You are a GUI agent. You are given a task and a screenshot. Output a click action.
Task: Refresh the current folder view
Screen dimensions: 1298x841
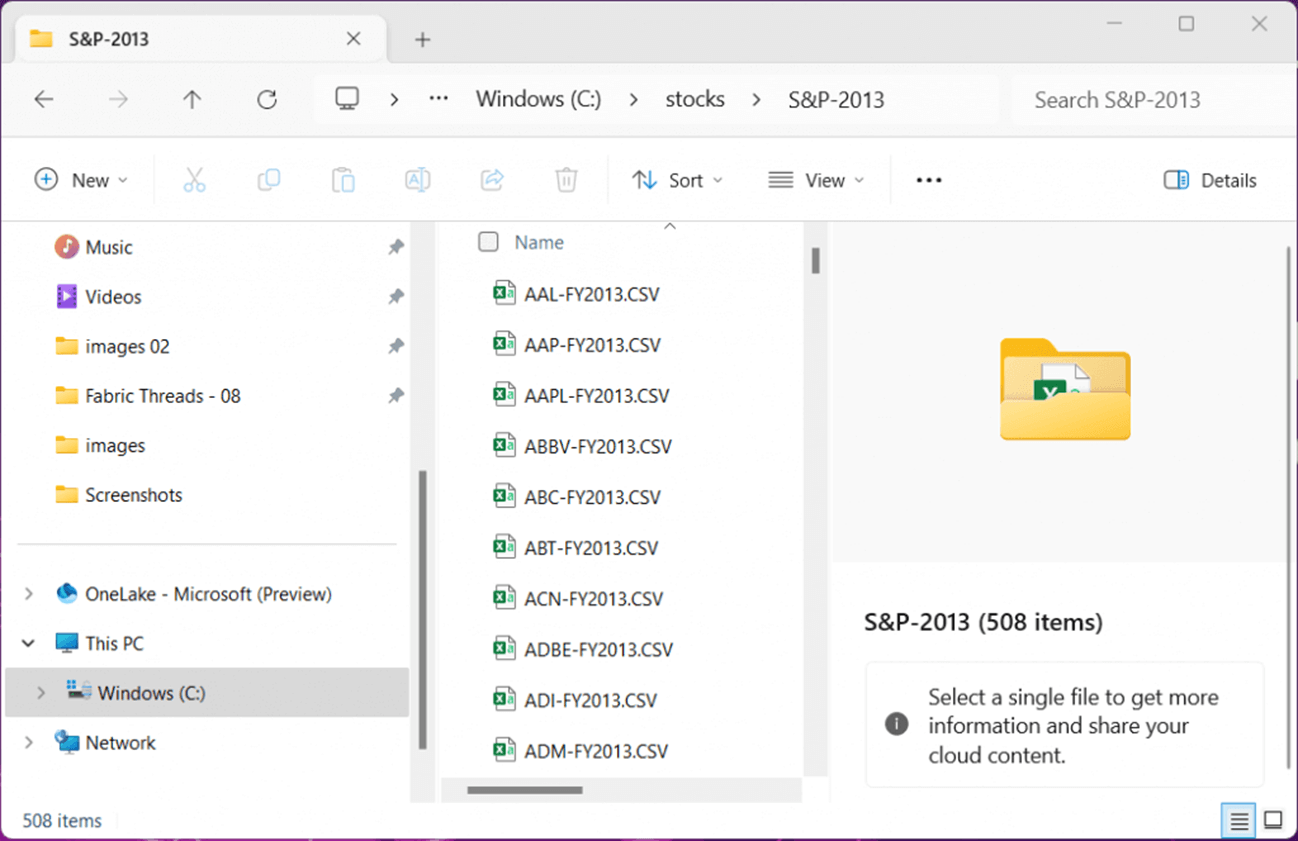(266, 99)
